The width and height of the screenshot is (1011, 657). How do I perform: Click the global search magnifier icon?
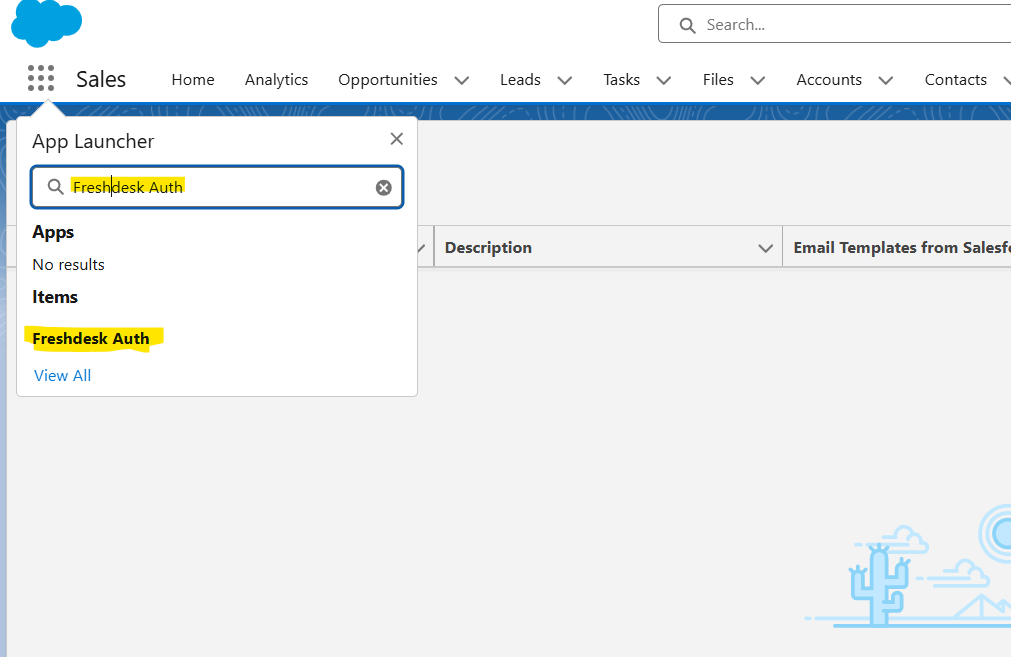click(687, 25)
